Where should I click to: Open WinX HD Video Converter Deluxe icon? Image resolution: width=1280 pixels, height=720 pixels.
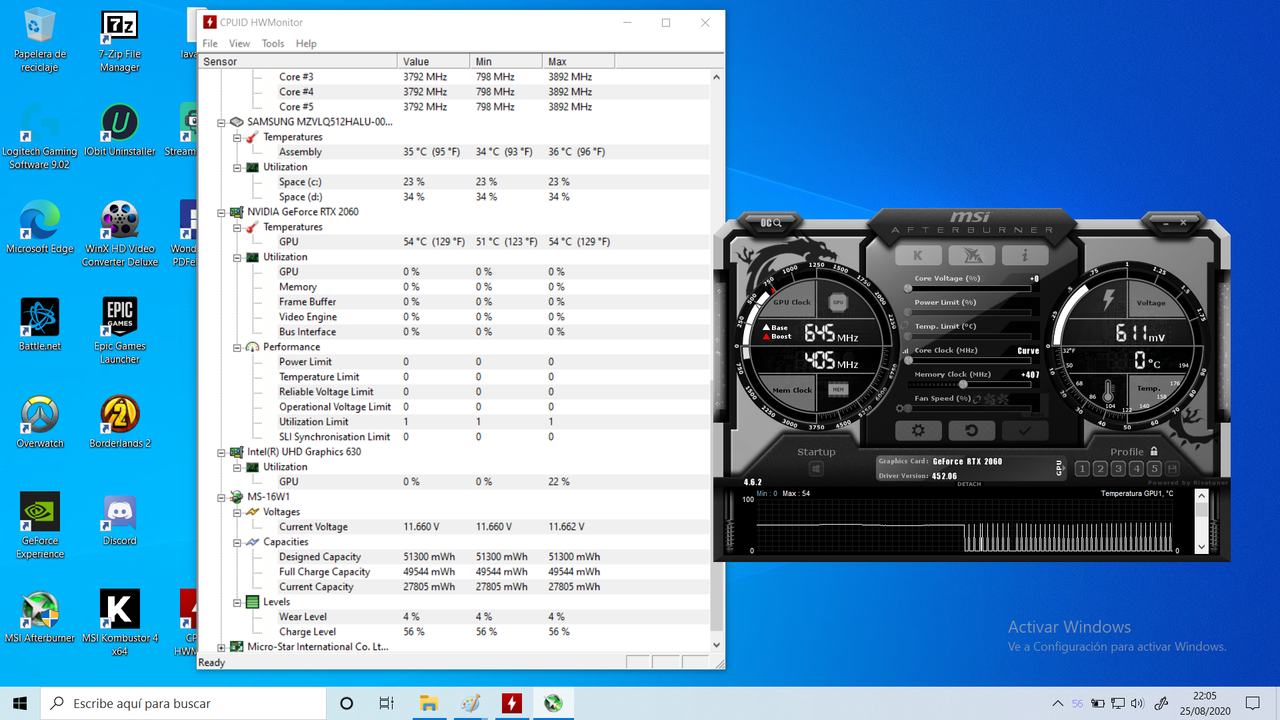click(x=120, y=234)
